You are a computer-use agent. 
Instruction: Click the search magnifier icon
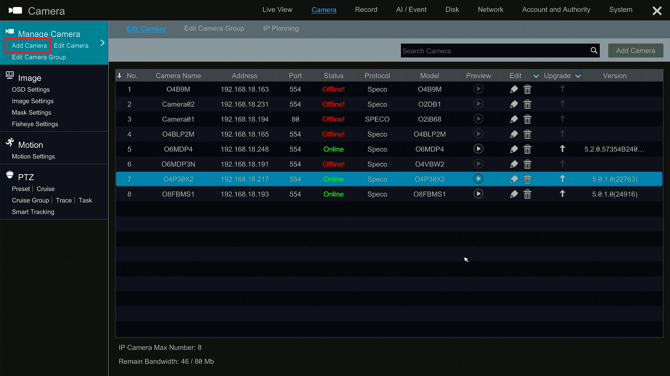pyautogui.click(x=594, y=50)
